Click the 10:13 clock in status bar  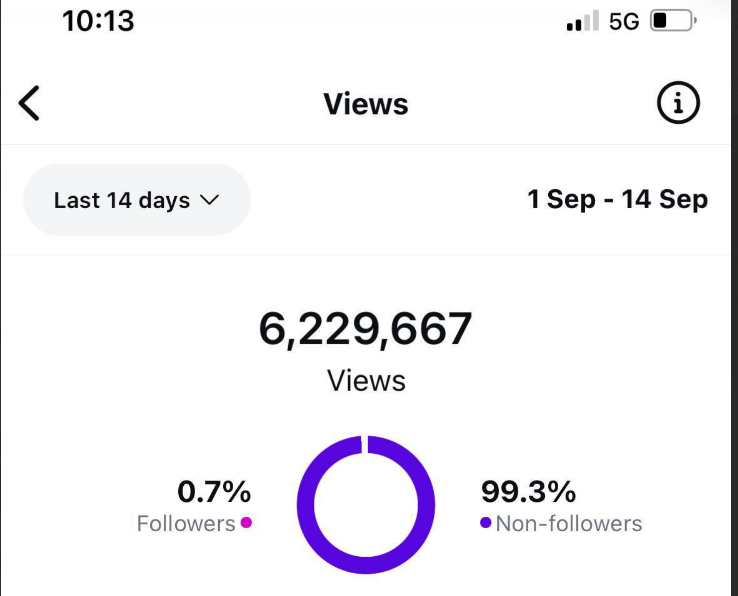(x=98, y=21)
